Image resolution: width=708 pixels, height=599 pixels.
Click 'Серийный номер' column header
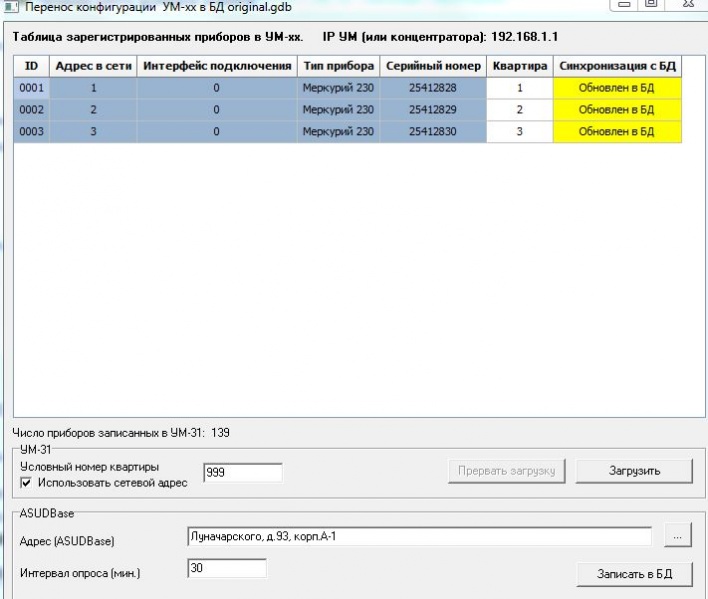432,66
